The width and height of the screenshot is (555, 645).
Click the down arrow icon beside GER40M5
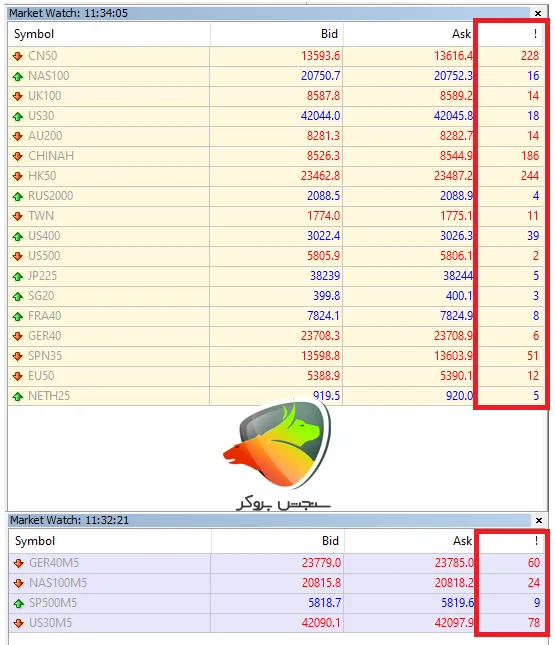click(19, 563)
